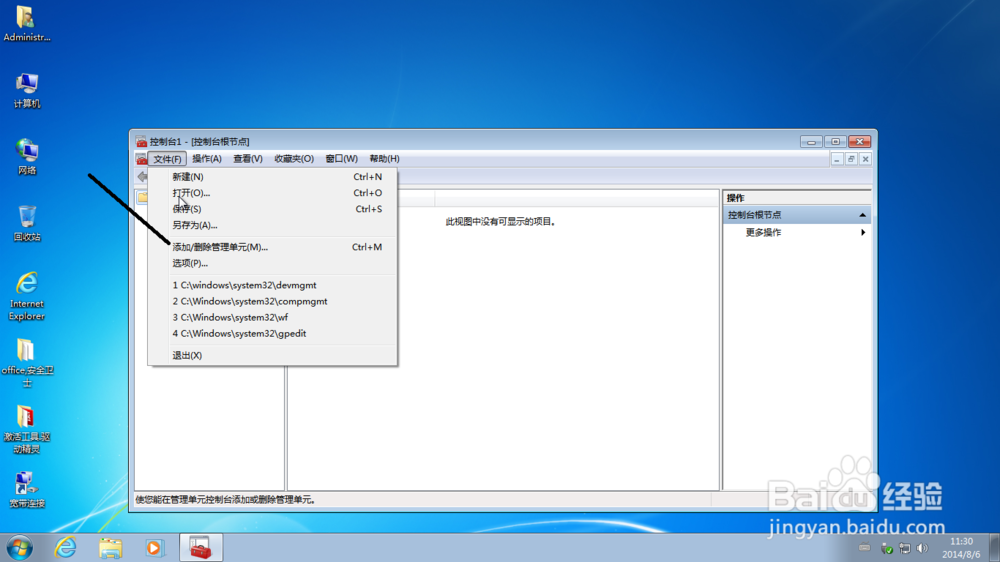Launch Internet Explorer from the taskbar
Screen dimensions: 1000x562
point(65,548)
